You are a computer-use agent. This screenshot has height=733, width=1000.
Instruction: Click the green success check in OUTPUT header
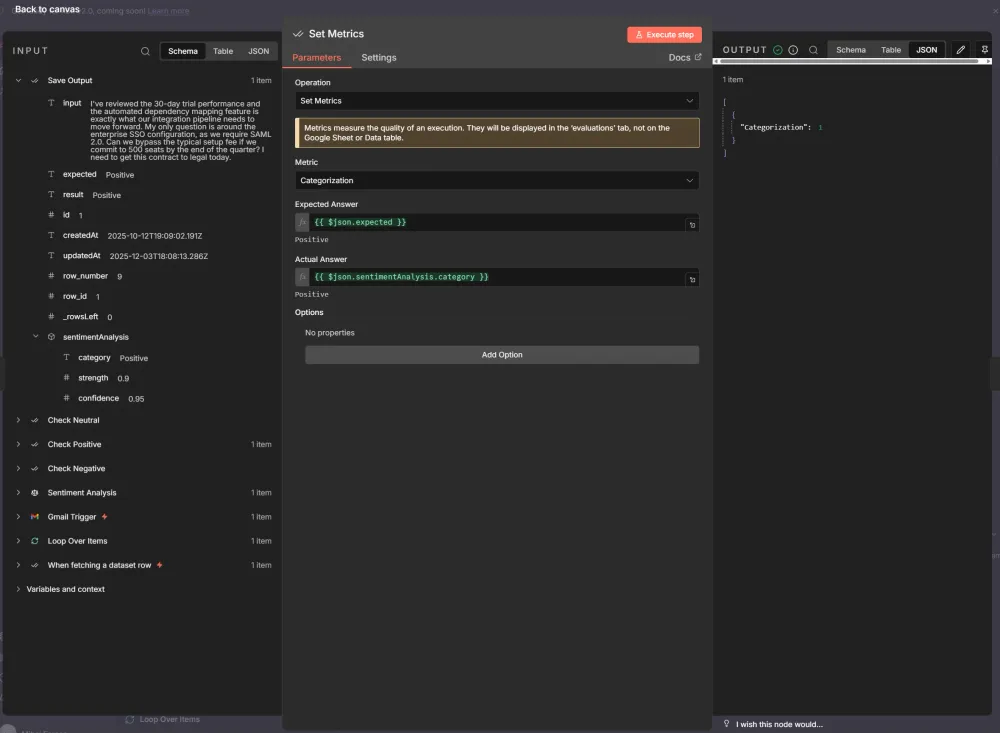point(778,49)
